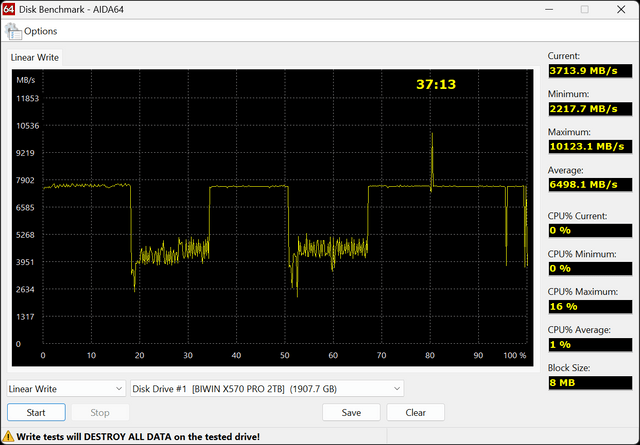Click the Start button
Viewport: 640px width, 445px height.
(36, 412)
